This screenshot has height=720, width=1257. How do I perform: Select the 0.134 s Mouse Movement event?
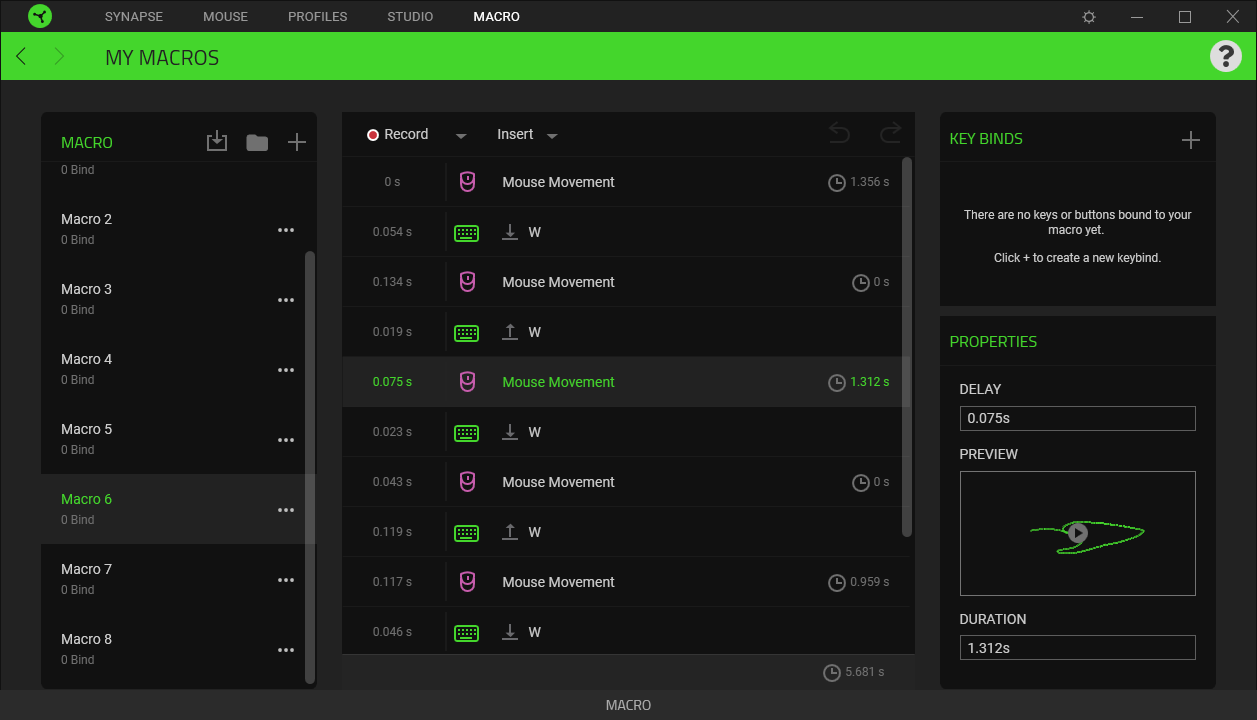click(x=622, y=282)
